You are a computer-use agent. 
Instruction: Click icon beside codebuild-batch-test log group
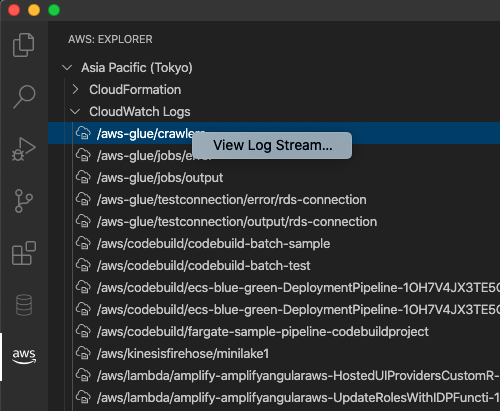(83, 265)
